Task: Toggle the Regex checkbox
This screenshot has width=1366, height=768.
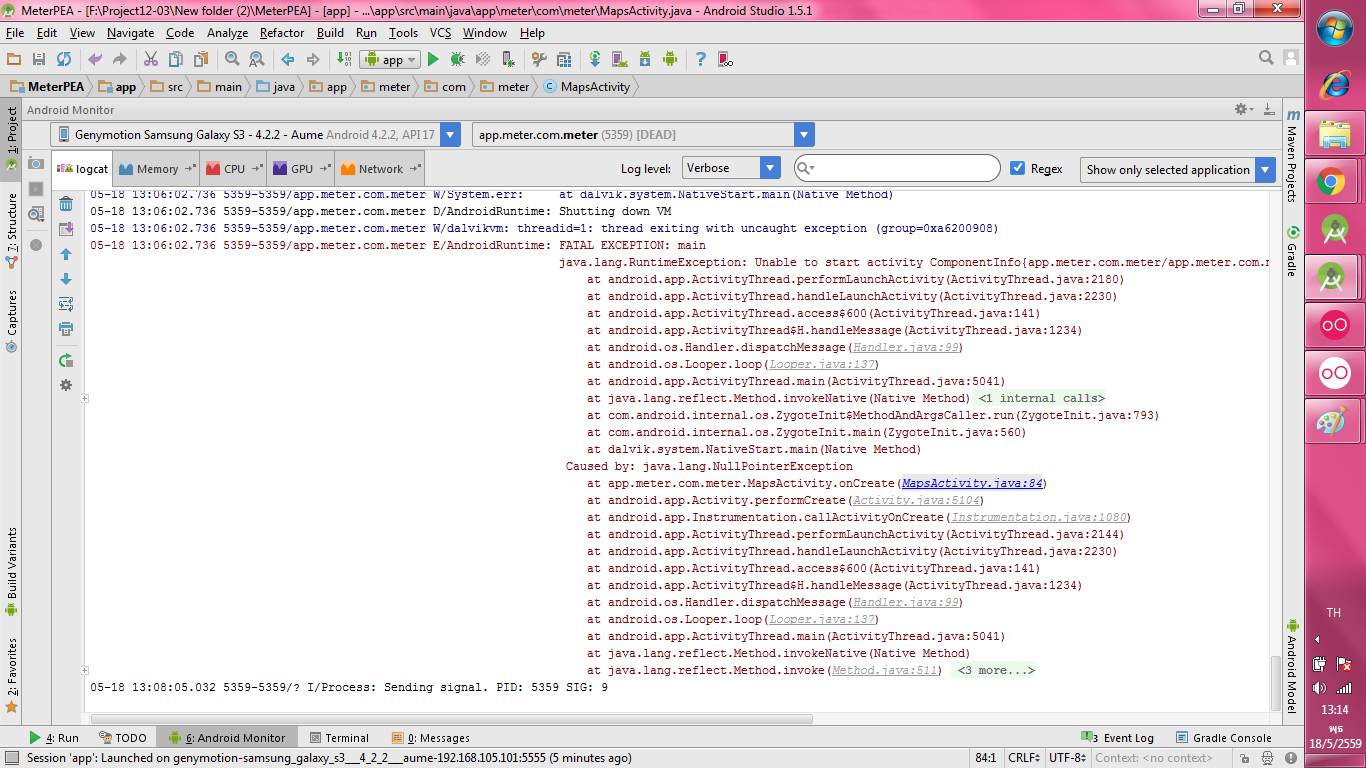Action: (1018, 168)
